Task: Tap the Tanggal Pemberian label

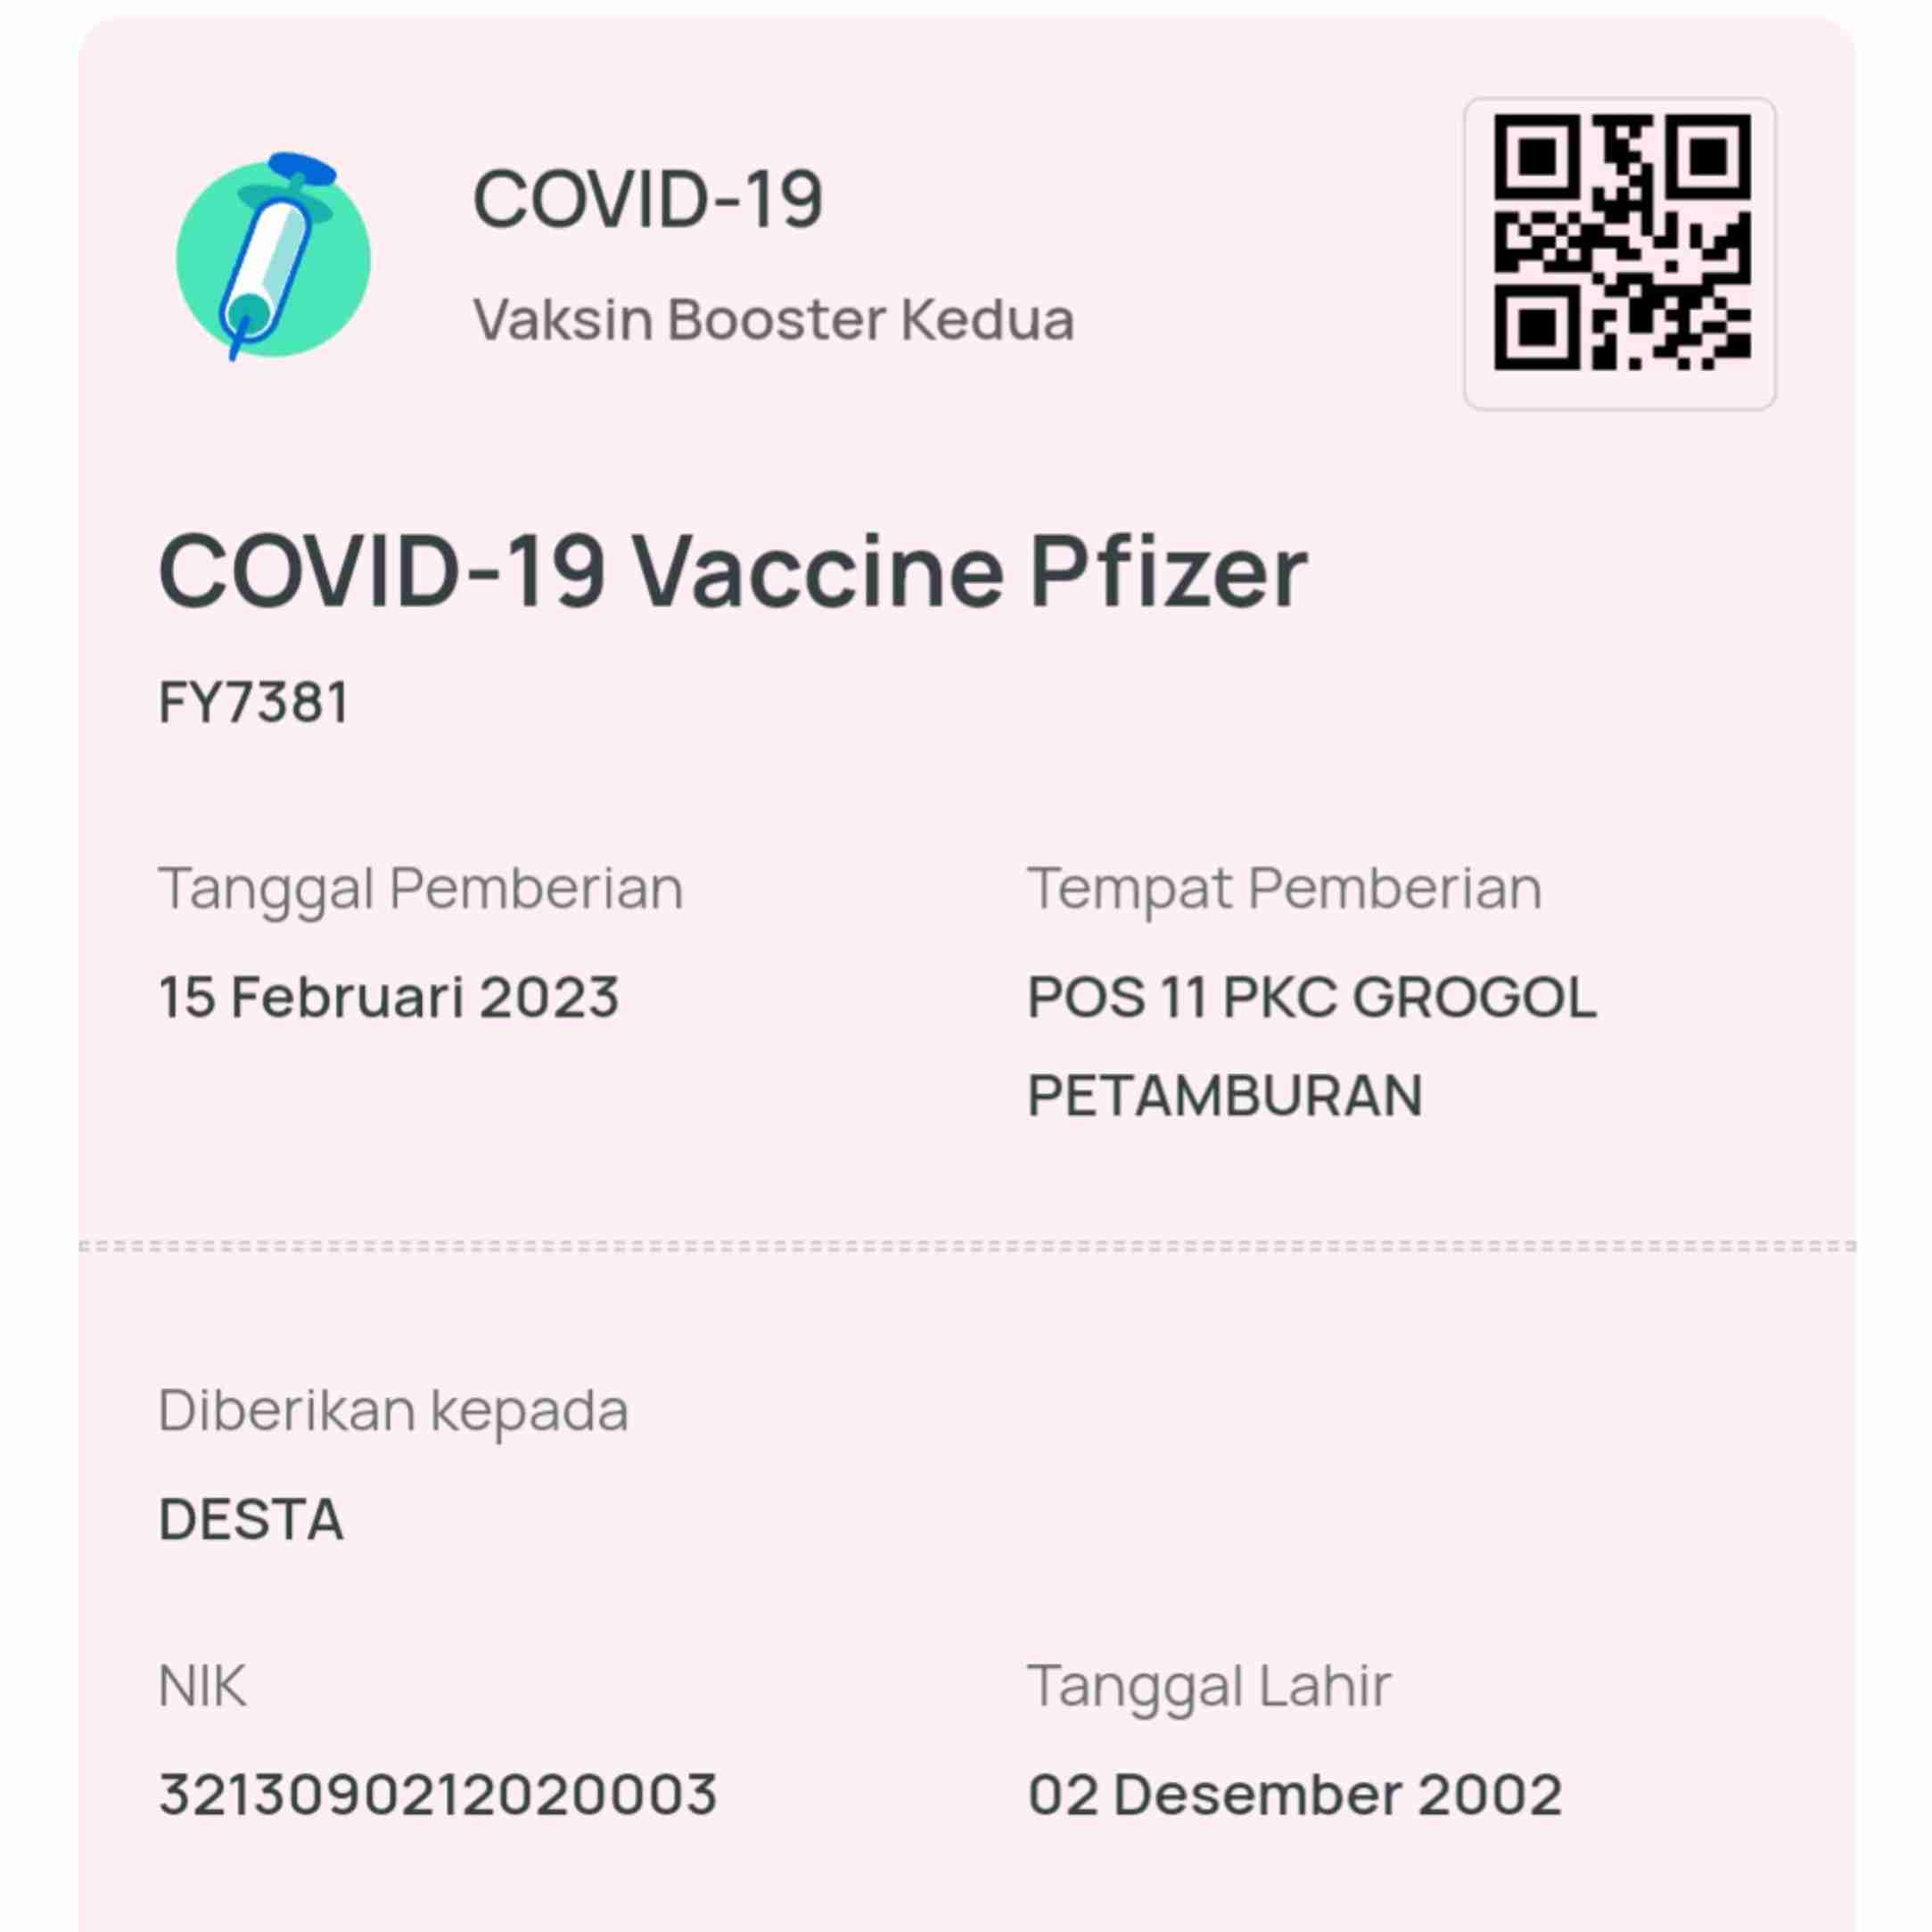Action: (x=421, y=888)
